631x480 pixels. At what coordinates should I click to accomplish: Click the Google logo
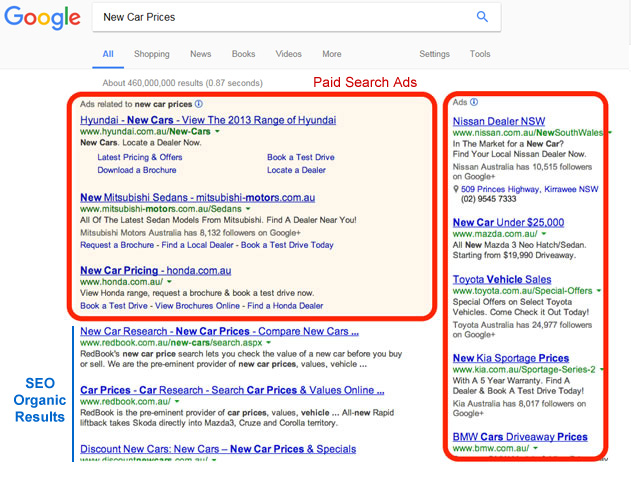click(42, 17)
